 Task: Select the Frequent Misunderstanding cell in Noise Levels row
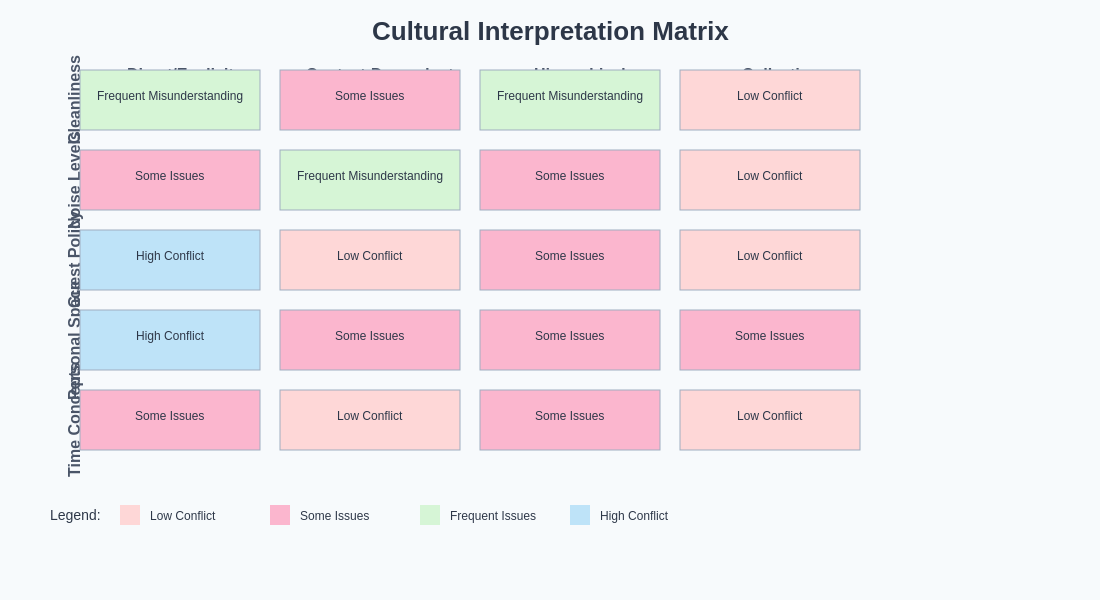click(x=370, y=180)
